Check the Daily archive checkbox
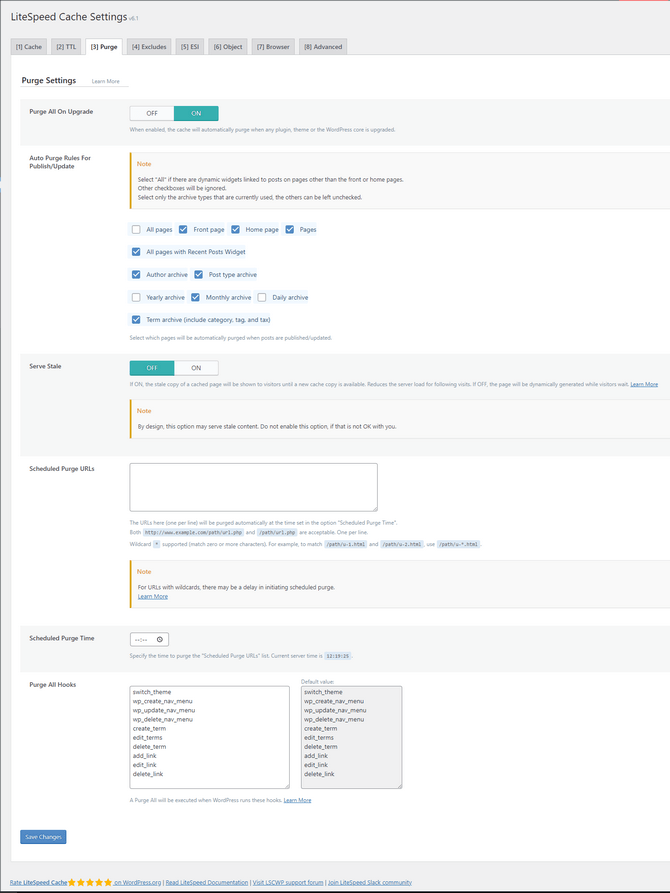The height and width of the screenshot is (893, 670). click(x=262, y=297)
